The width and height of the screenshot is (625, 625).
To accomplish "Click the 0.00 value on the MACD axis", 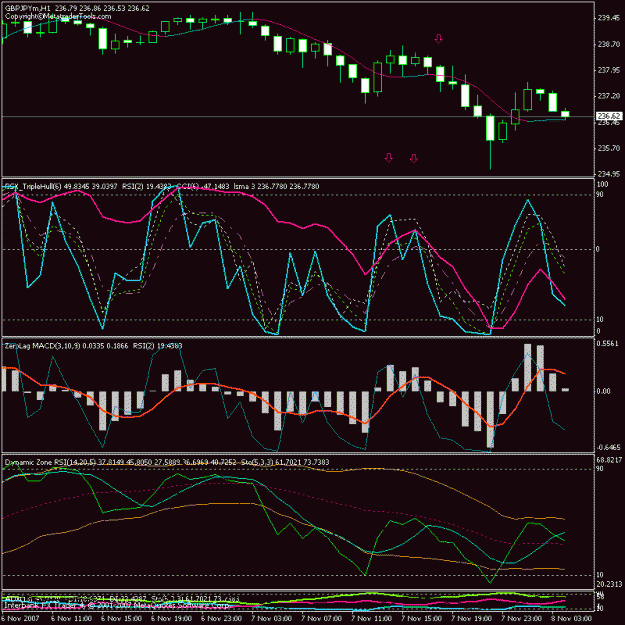I will tap(604, 391).
